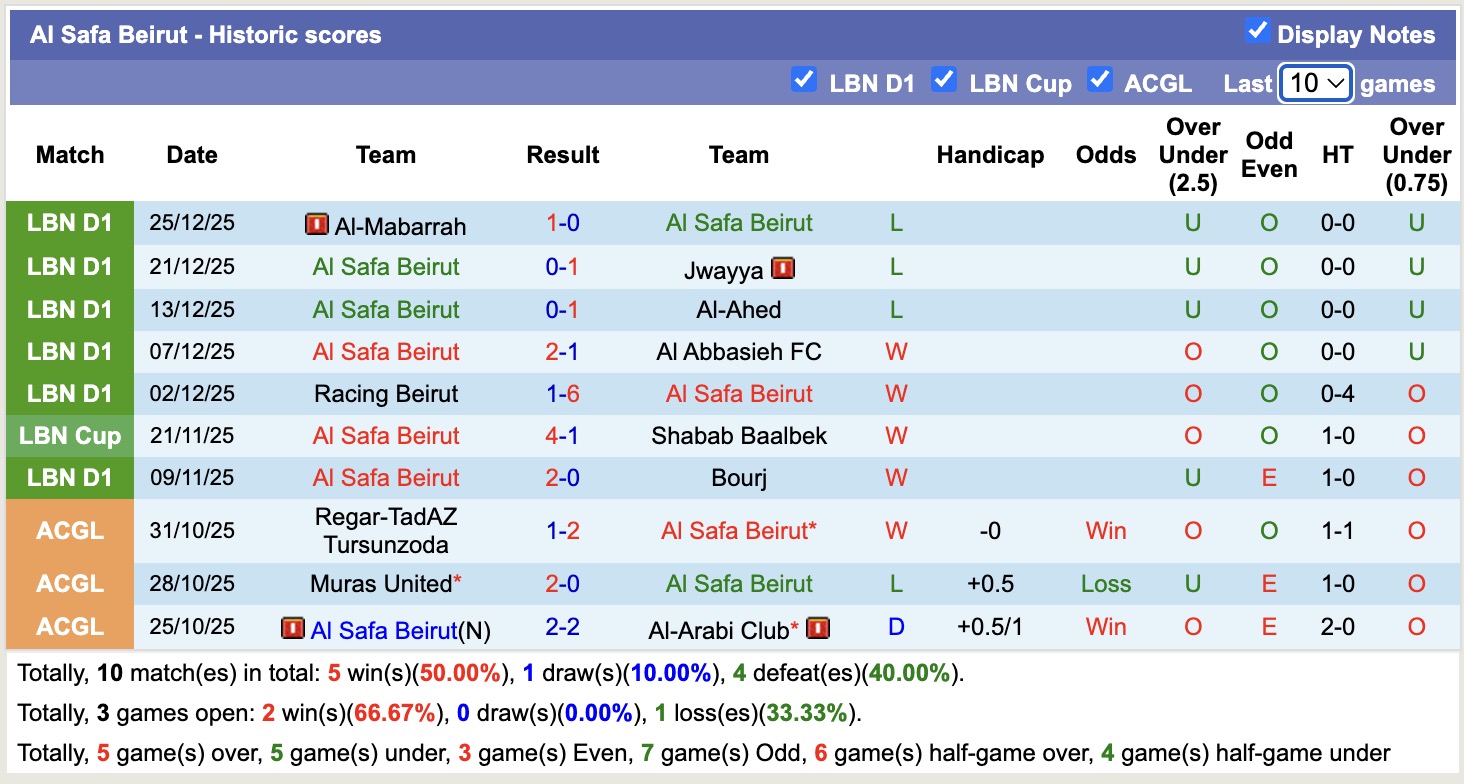Toggle the Display Notes checkbox
1464x784 pixels.
click(x=1257, y=32)
